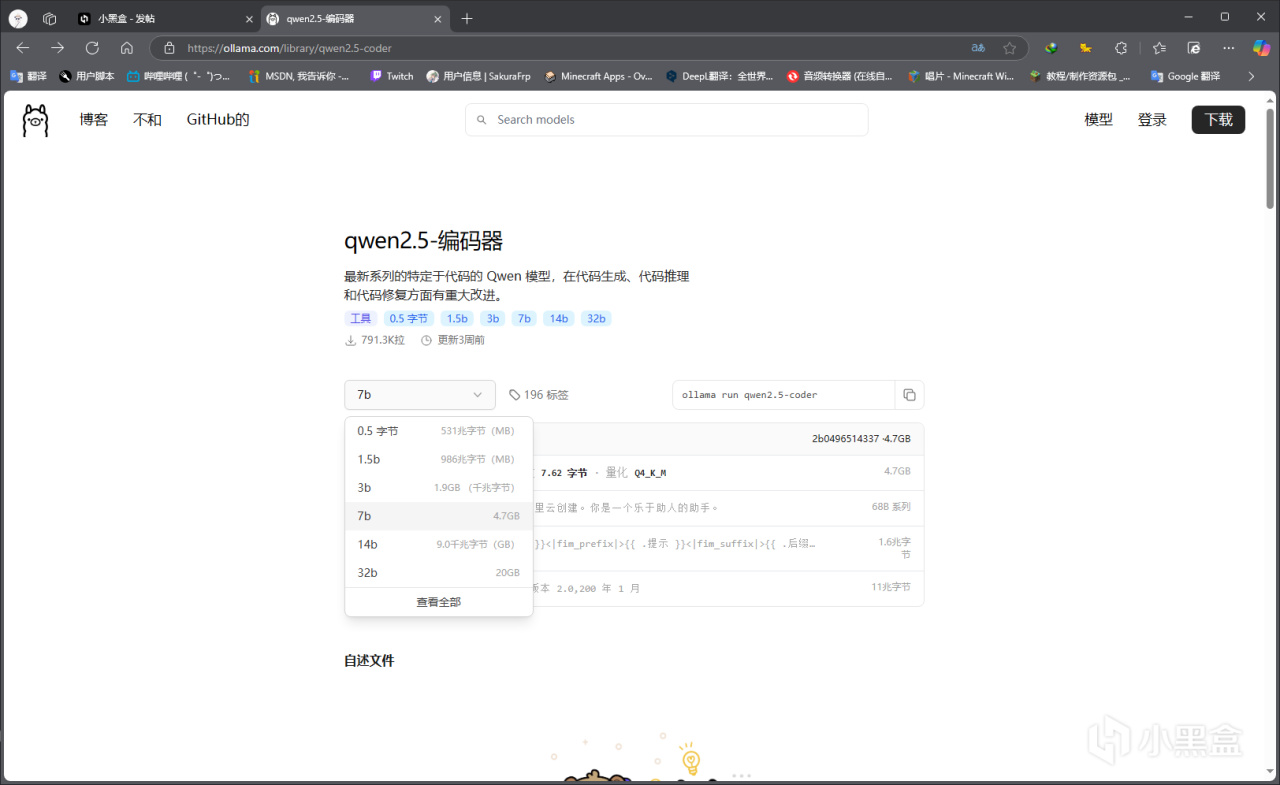
Task: Open the 音频转换器 bookmark
Action: coord(839,76)
